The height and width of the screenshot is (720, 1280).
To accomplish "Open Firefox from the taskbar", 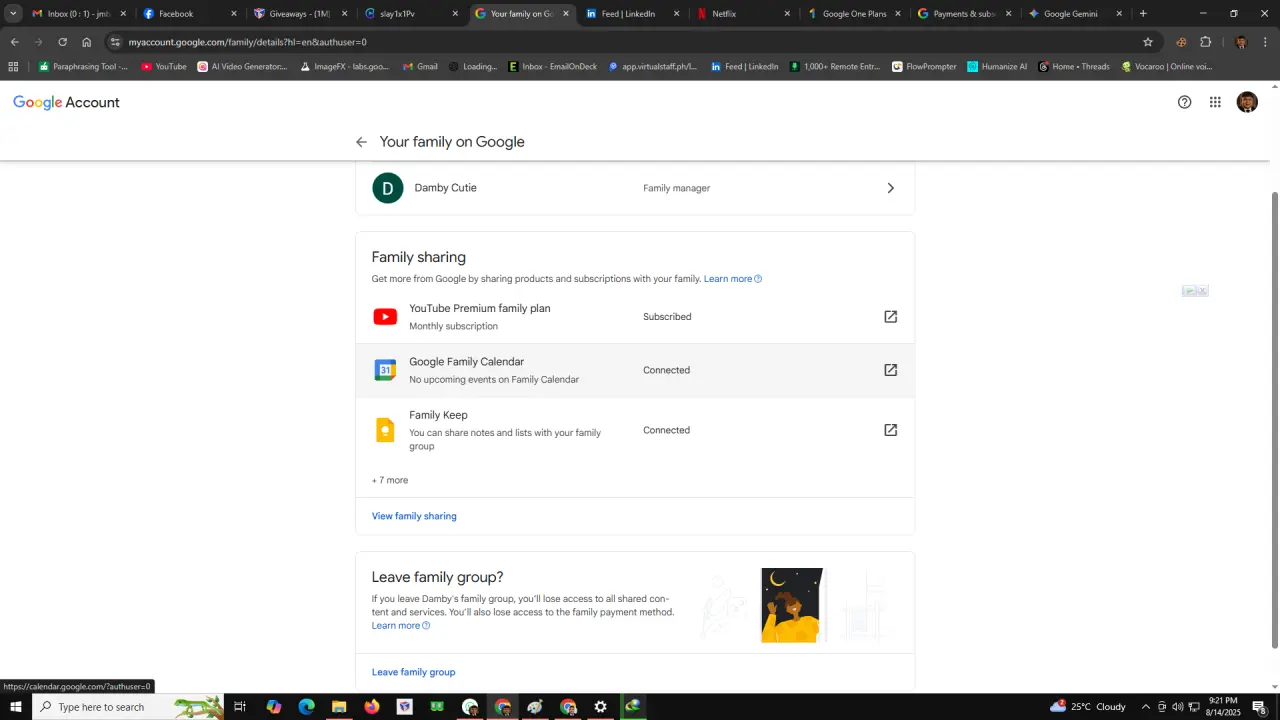I will pyautogui.click(x=372, y=707).
